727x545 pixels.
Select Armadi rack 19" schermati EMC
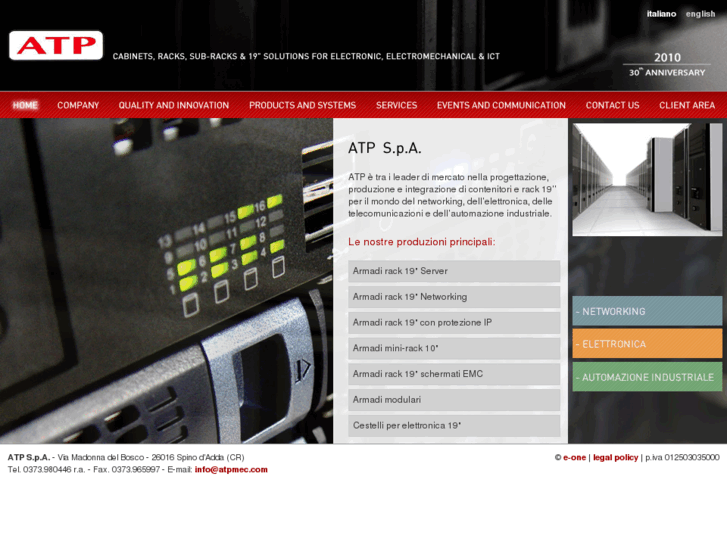click(454, 374)
